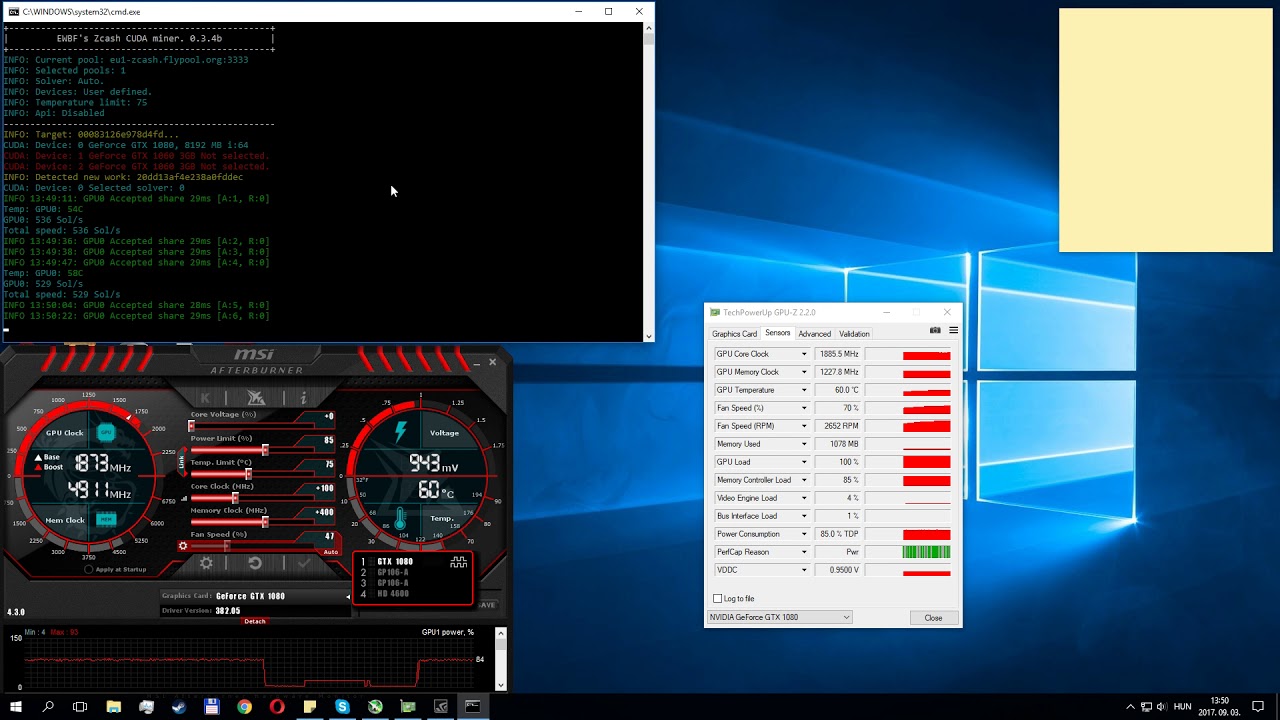Click the MEM chip icon on the gauge
The image size is (1280, 720).
click(x=105, y=519)
